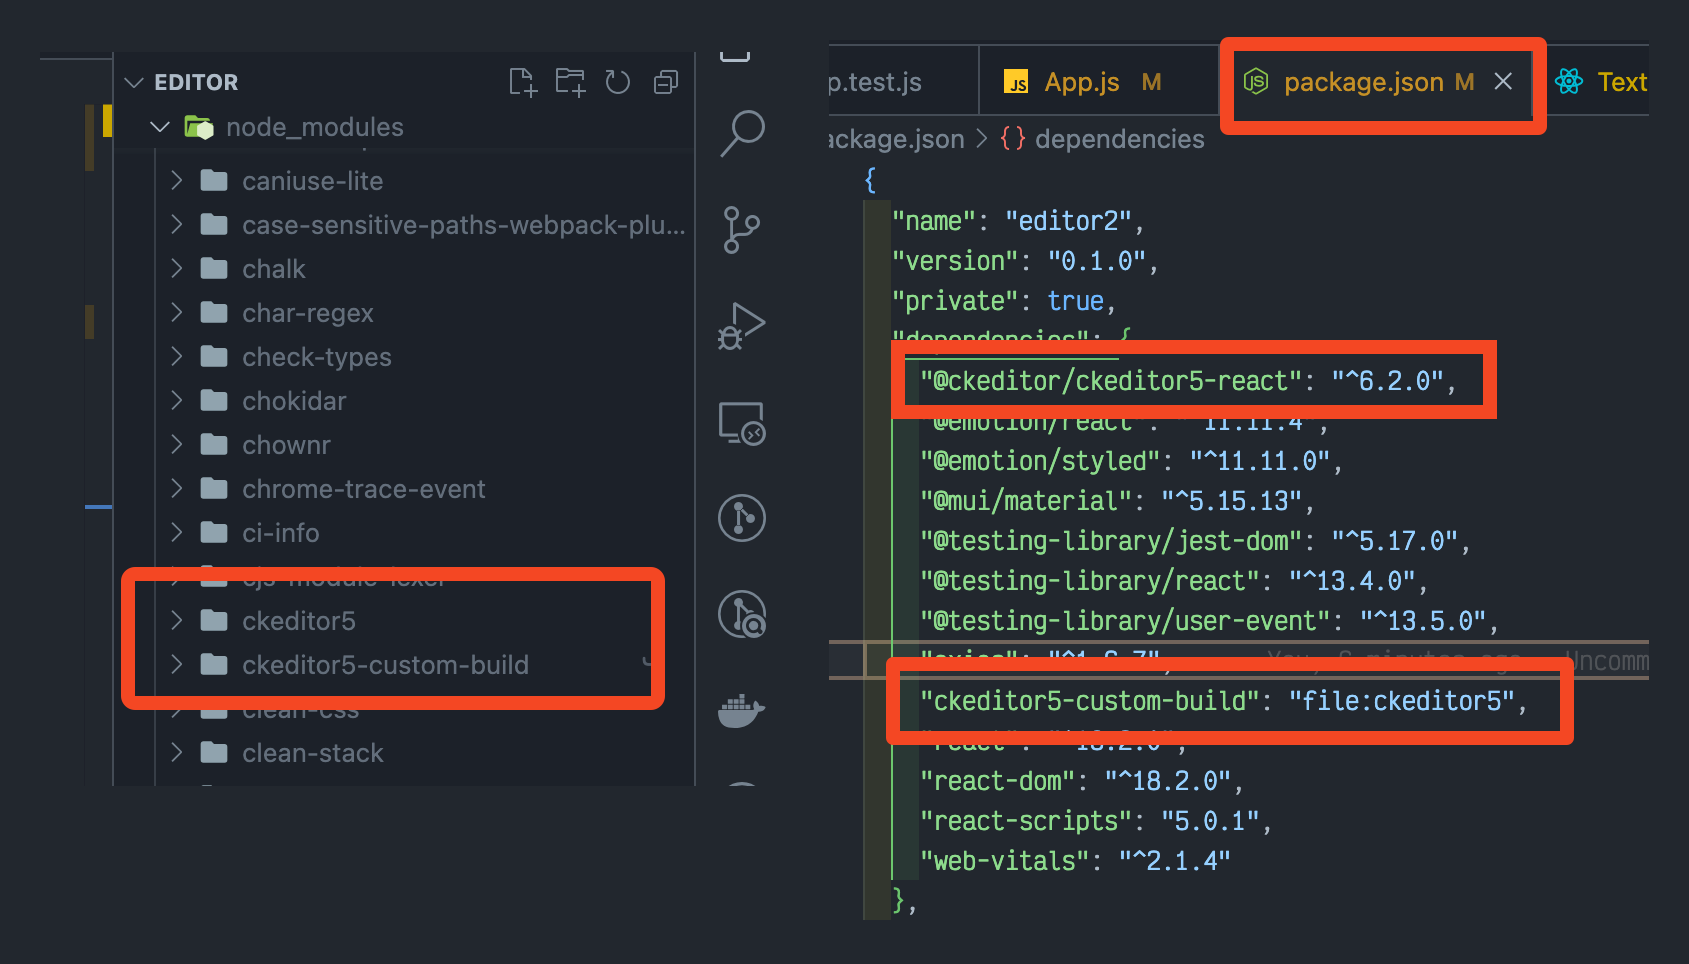The height and width of the screenshot is (964, 1689).
Task: Expand the char-regex folder
Action: point(176,312)
